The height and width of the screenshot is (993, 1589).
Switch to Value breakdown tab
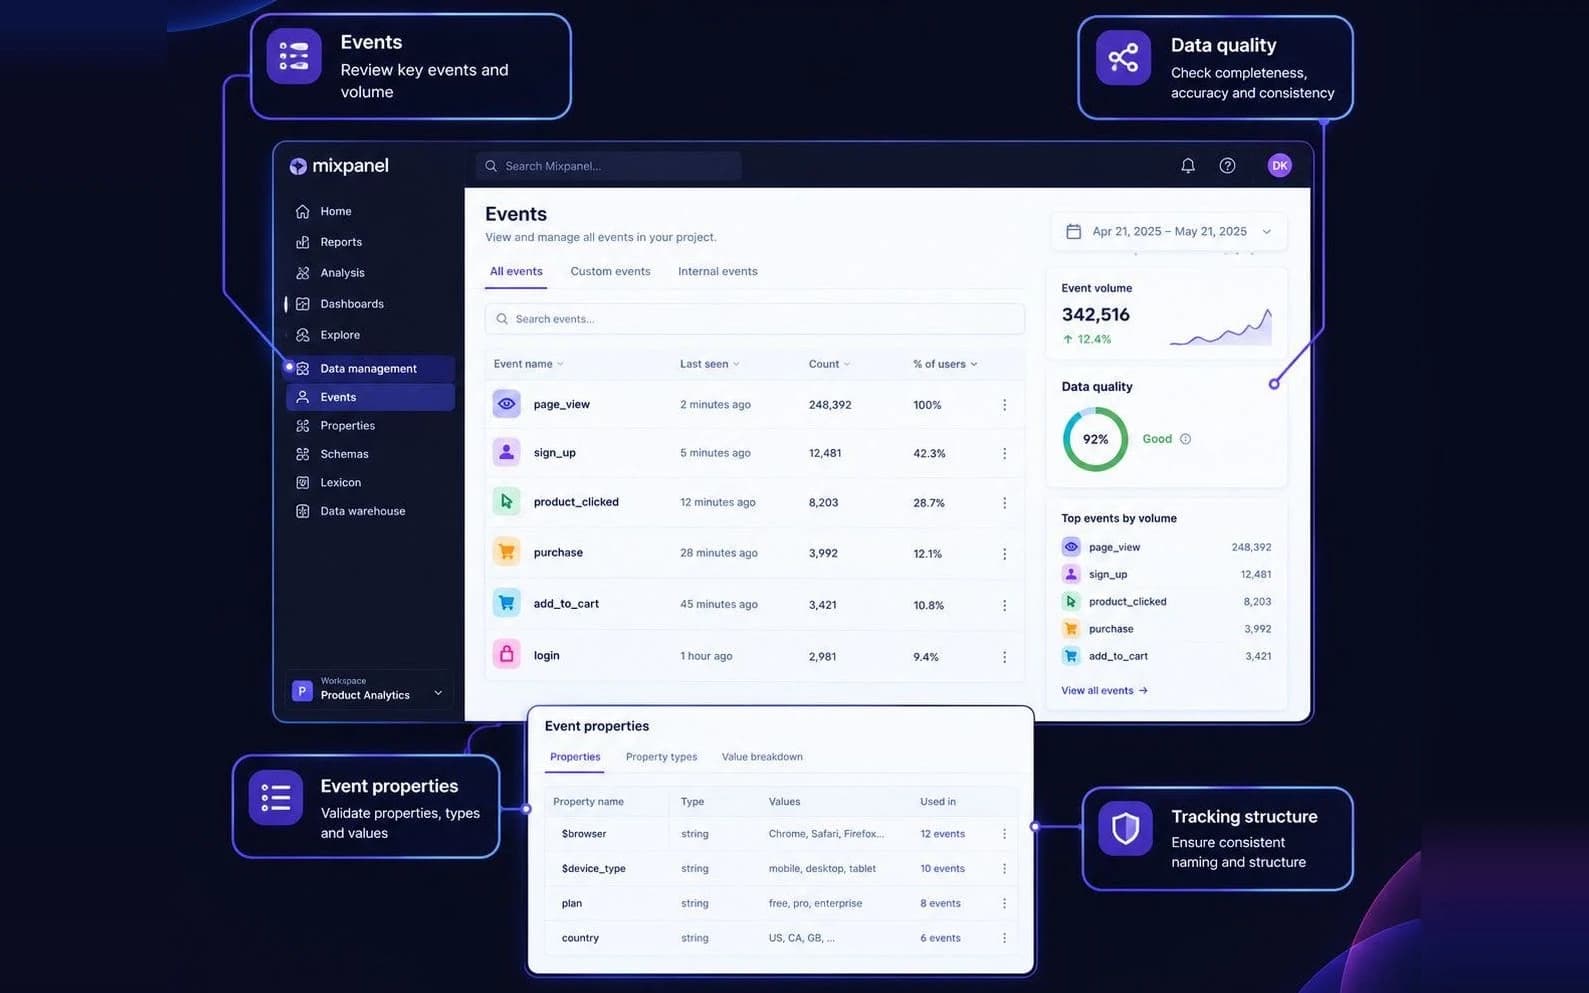[762, 757]
